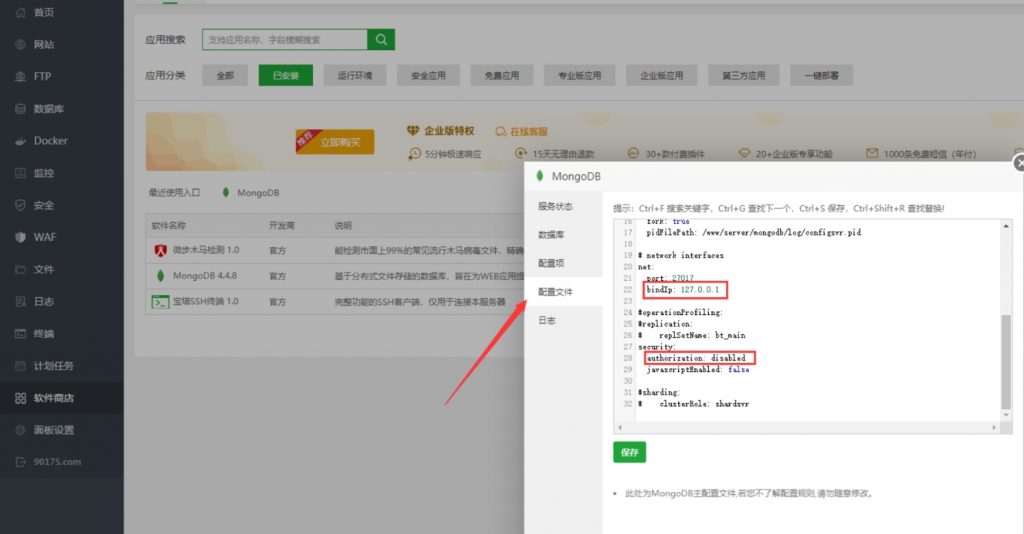Click the MongoDB 4.4.8 software name
Viewport: 1024px width, 534px height.
205,275
